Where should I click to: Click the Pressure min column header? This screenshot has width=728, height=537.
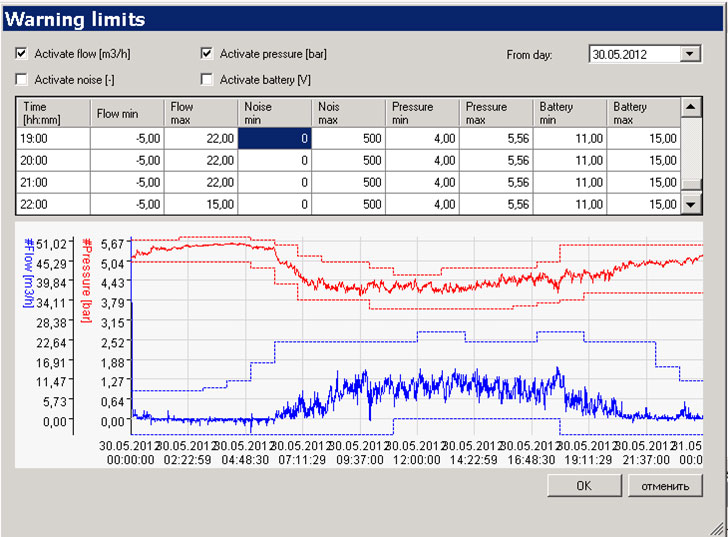pyautogui.click(x=422, y=113)
